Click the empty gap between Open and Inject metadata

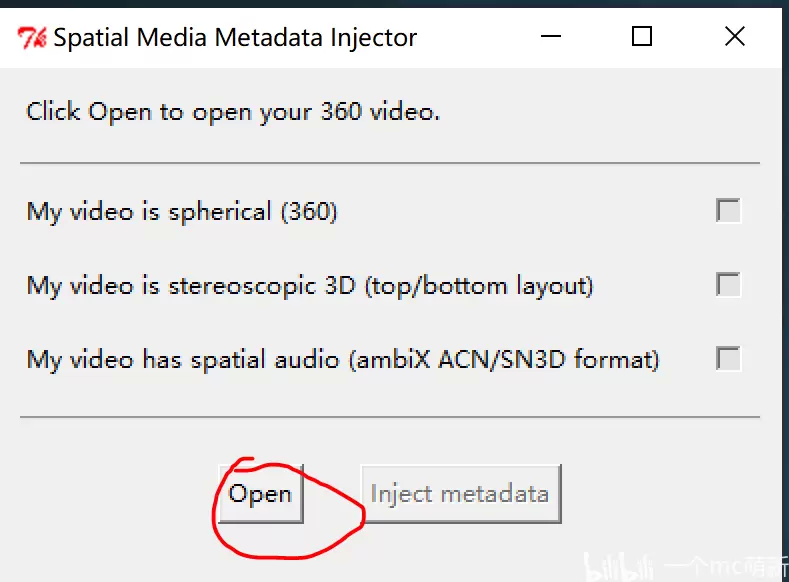[x=332, y=494]
